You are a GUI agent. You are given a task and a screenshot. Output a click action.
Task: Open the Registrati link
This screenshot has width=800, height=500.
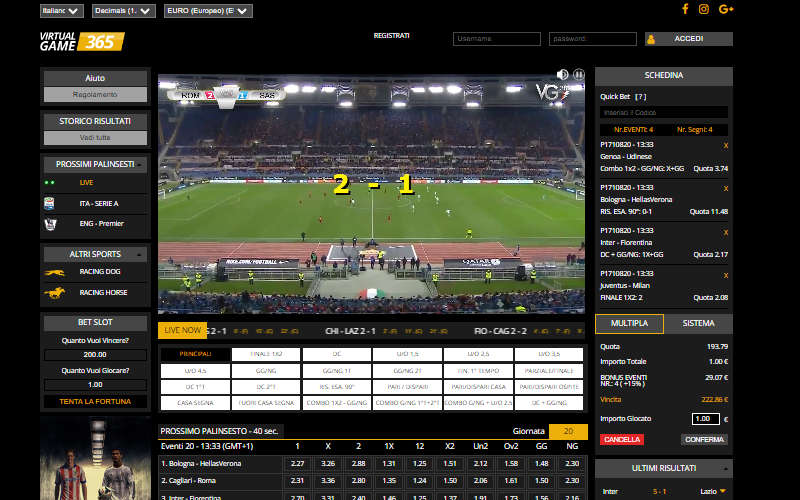click(391, 36)
